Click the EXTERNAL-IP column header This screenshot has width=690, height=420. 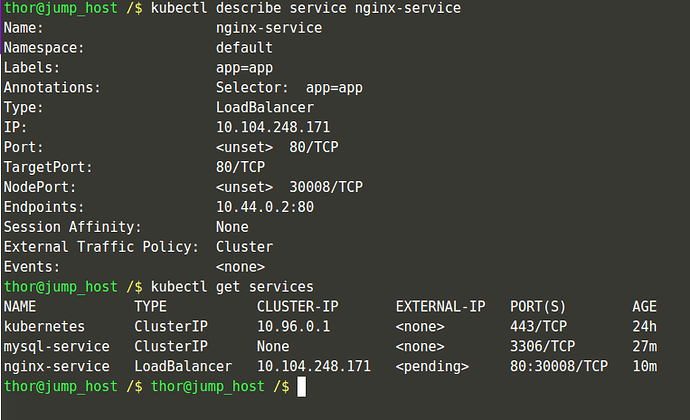tap(440, 307)
